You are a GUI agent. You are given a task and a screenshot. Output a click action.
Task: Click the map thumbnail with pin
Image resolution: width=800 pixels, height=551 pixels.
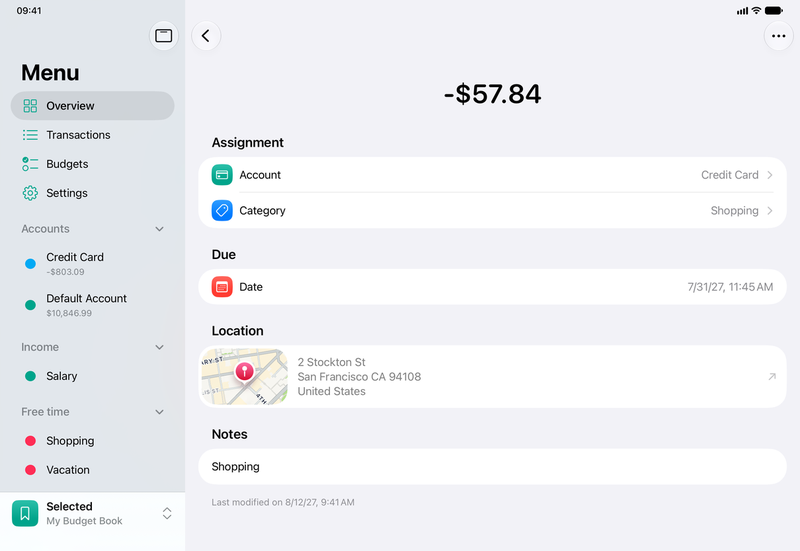[244, 377]
